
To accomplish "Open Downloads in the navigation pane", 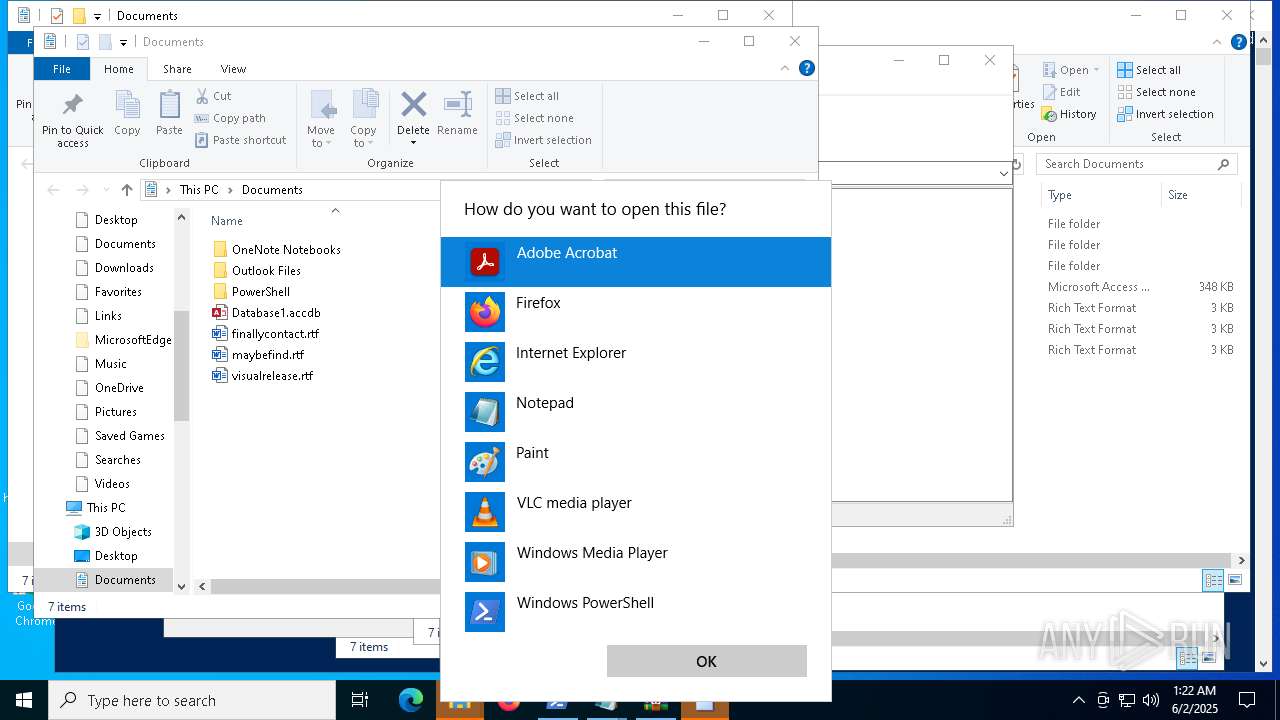I will click(124, 268).
